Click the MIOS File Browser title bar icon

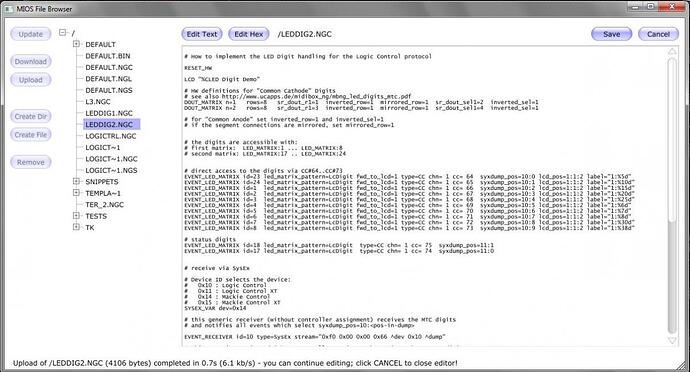[x=8, y=9]
